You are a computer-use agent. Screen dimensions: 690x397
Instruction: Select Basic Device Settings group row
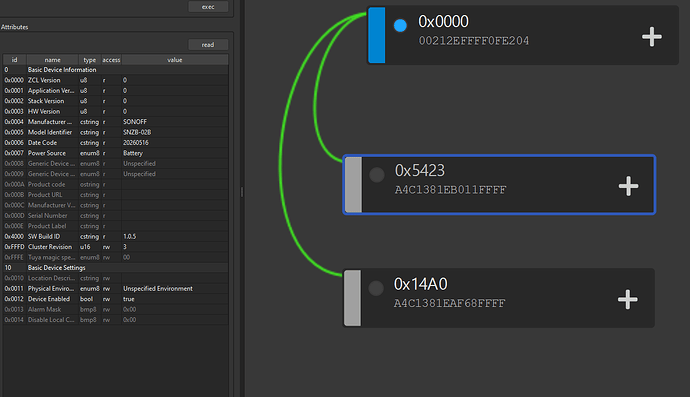point(116,268)
